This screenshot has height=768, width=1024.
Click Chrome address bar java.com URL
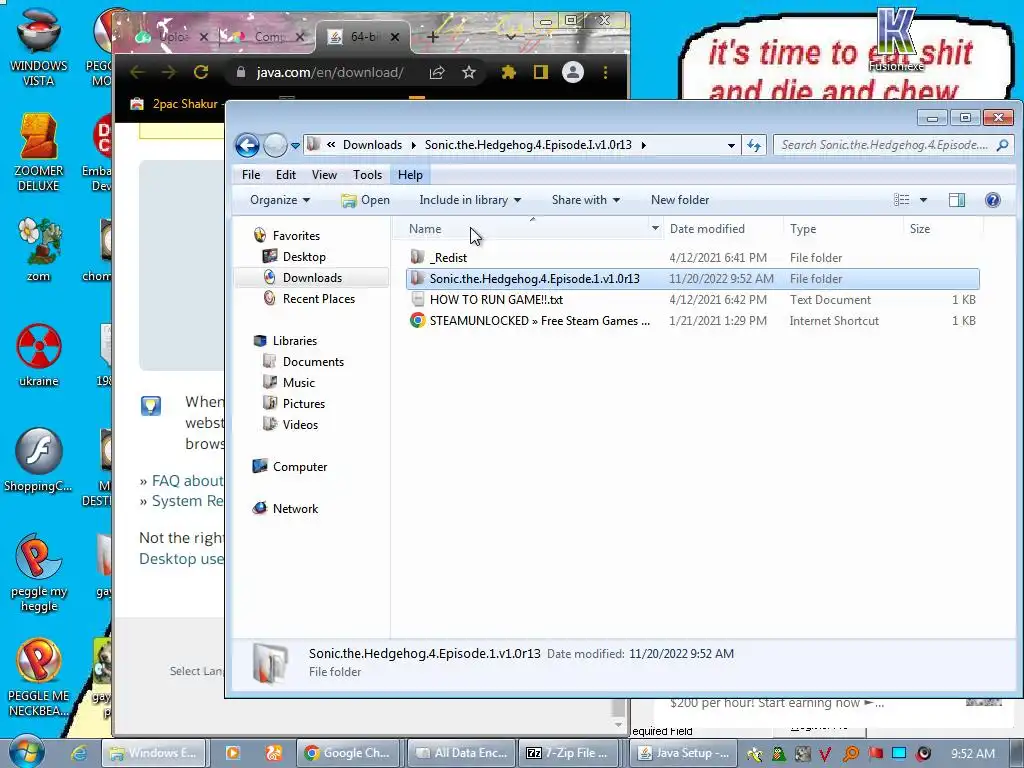329,72
